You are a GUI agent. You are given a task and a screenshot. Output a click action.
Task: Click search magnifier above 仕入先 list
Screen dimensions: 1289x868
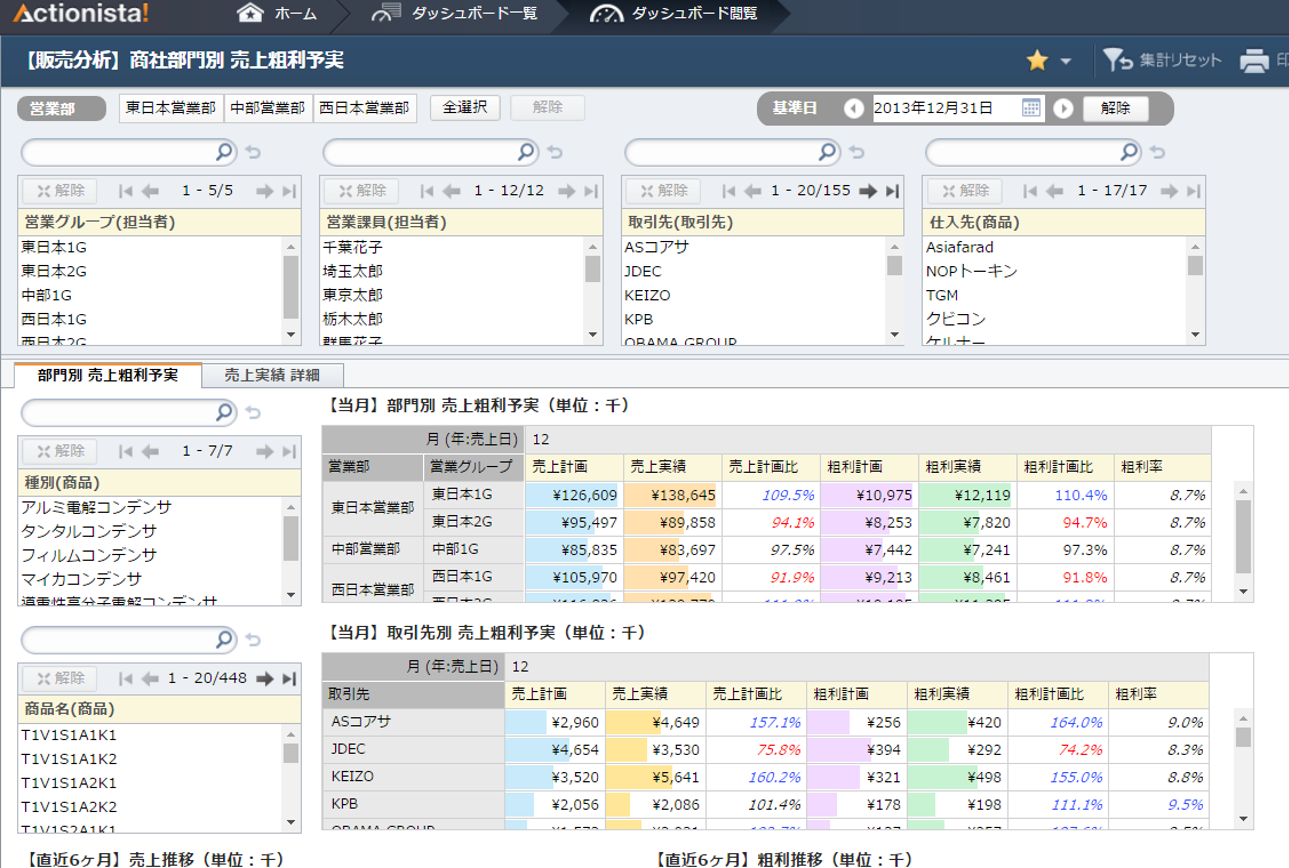coord(1129,152)
